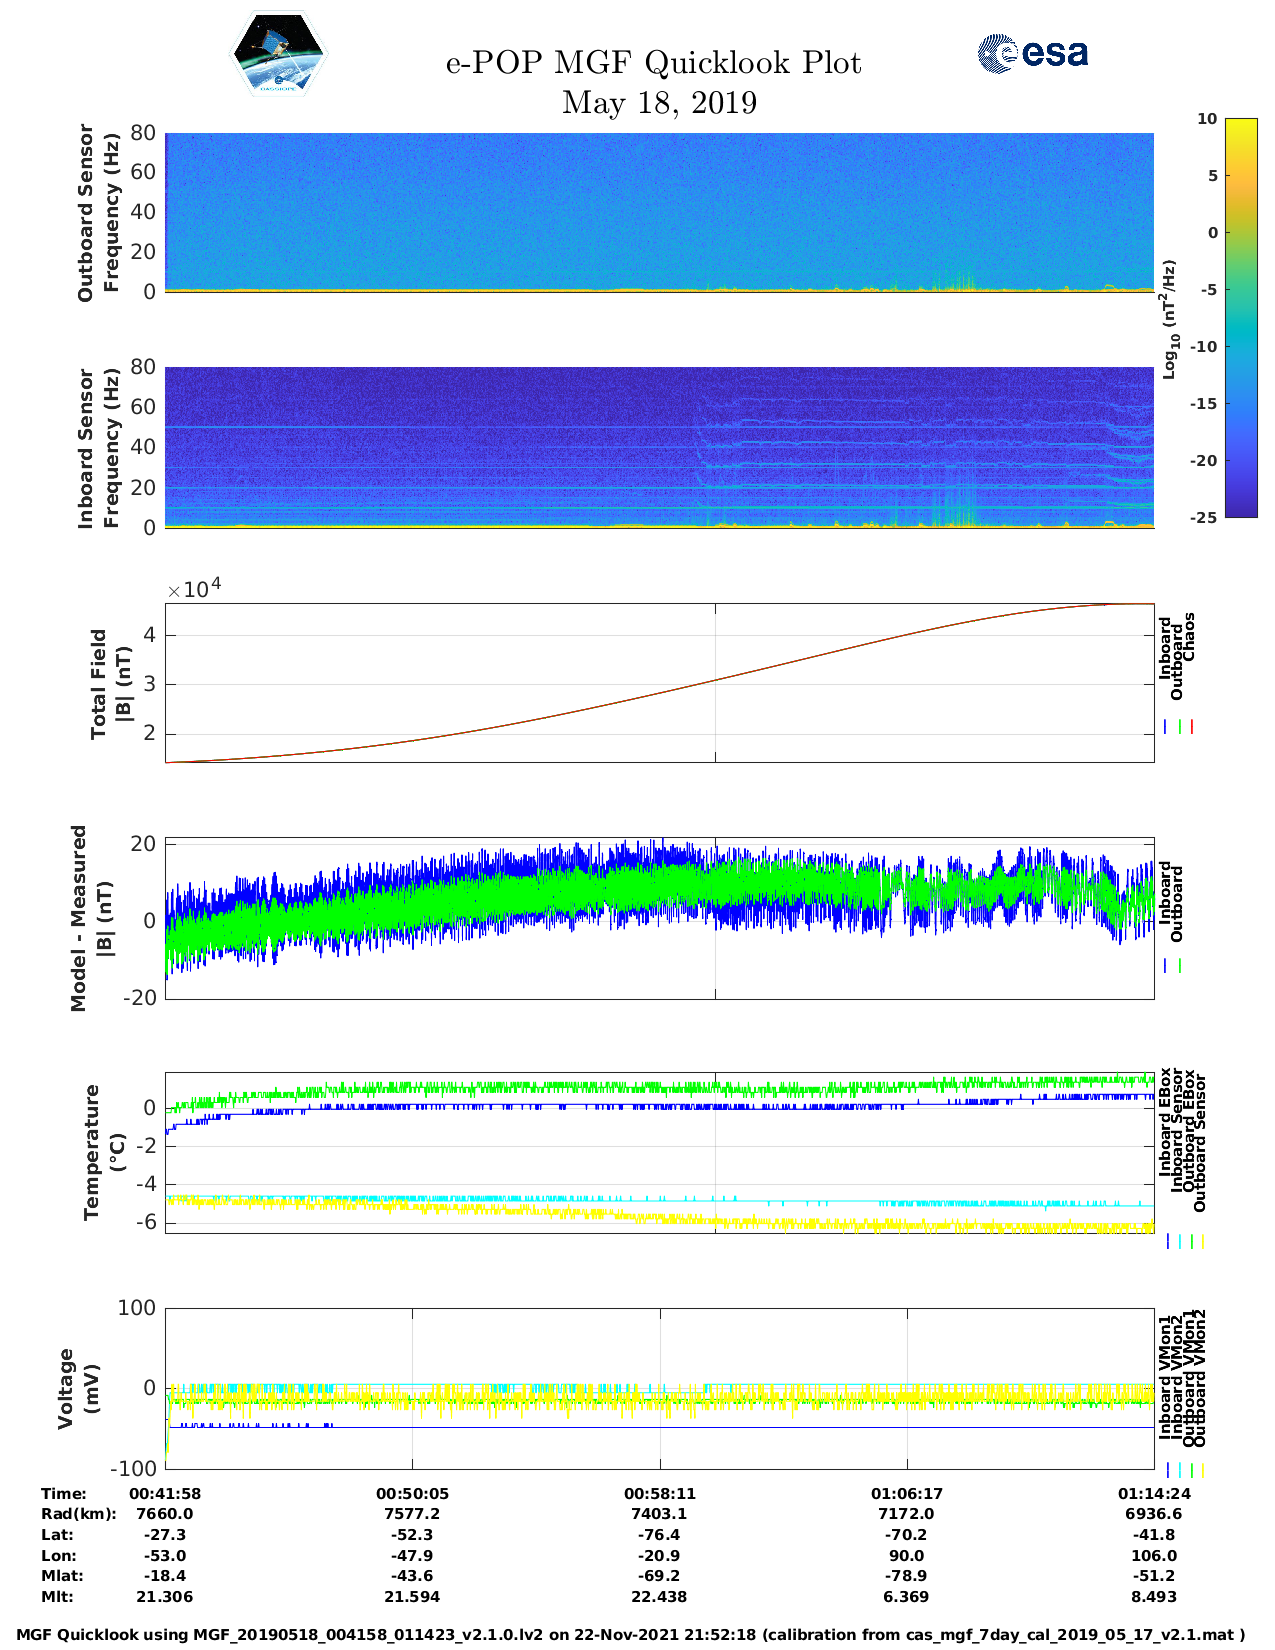Click the Model - Measured residual plot
The height and width of the screenshot is (1650, 1275).
pyautogui.click(x=659, y=918)
